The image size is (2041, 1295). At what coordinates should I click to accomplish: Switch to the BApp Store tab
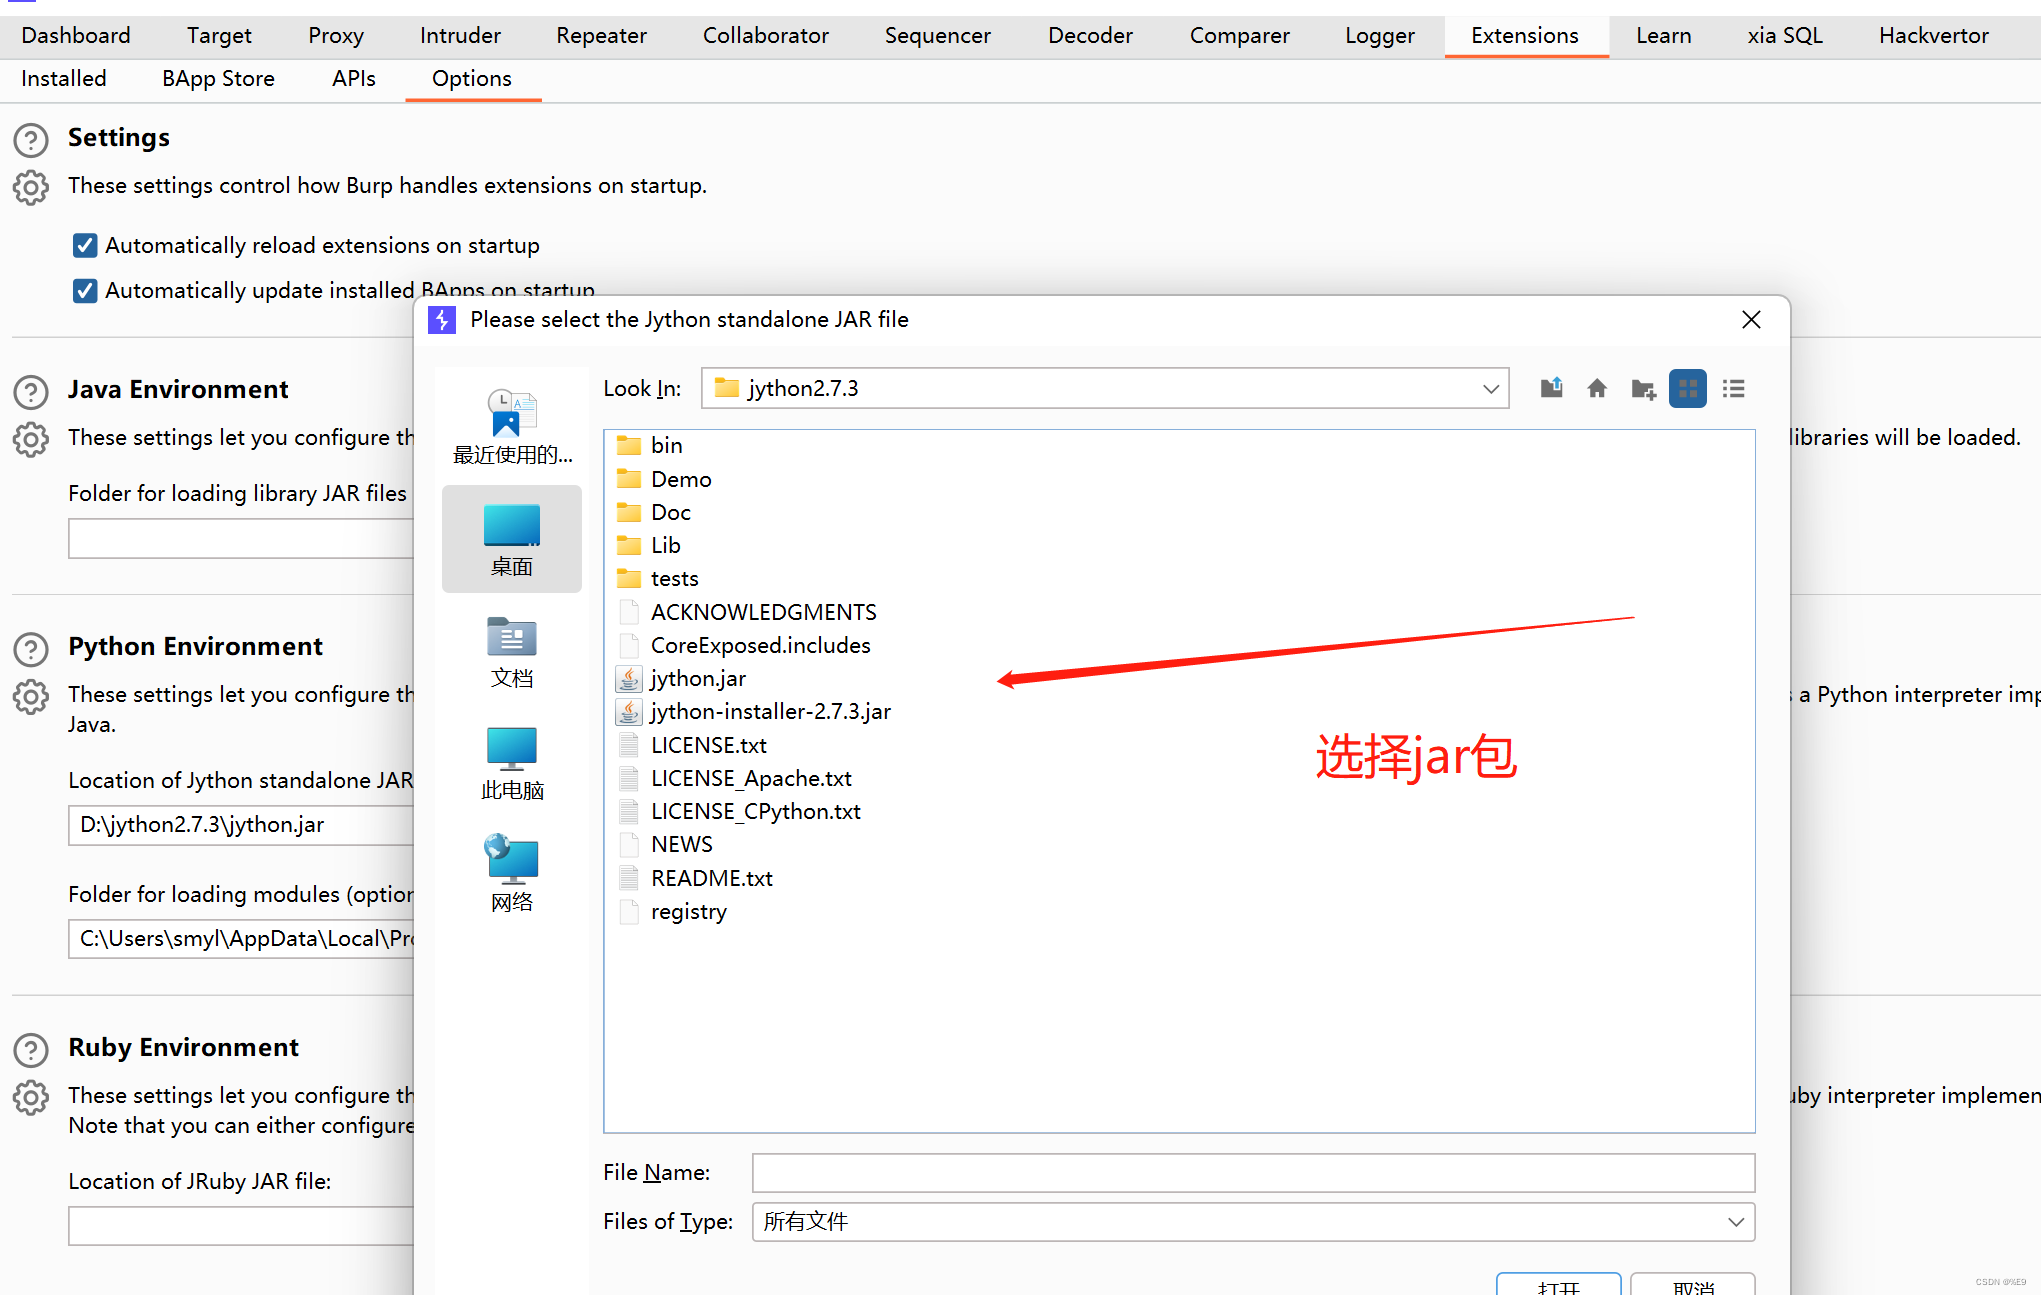click(x=218, y=78)
